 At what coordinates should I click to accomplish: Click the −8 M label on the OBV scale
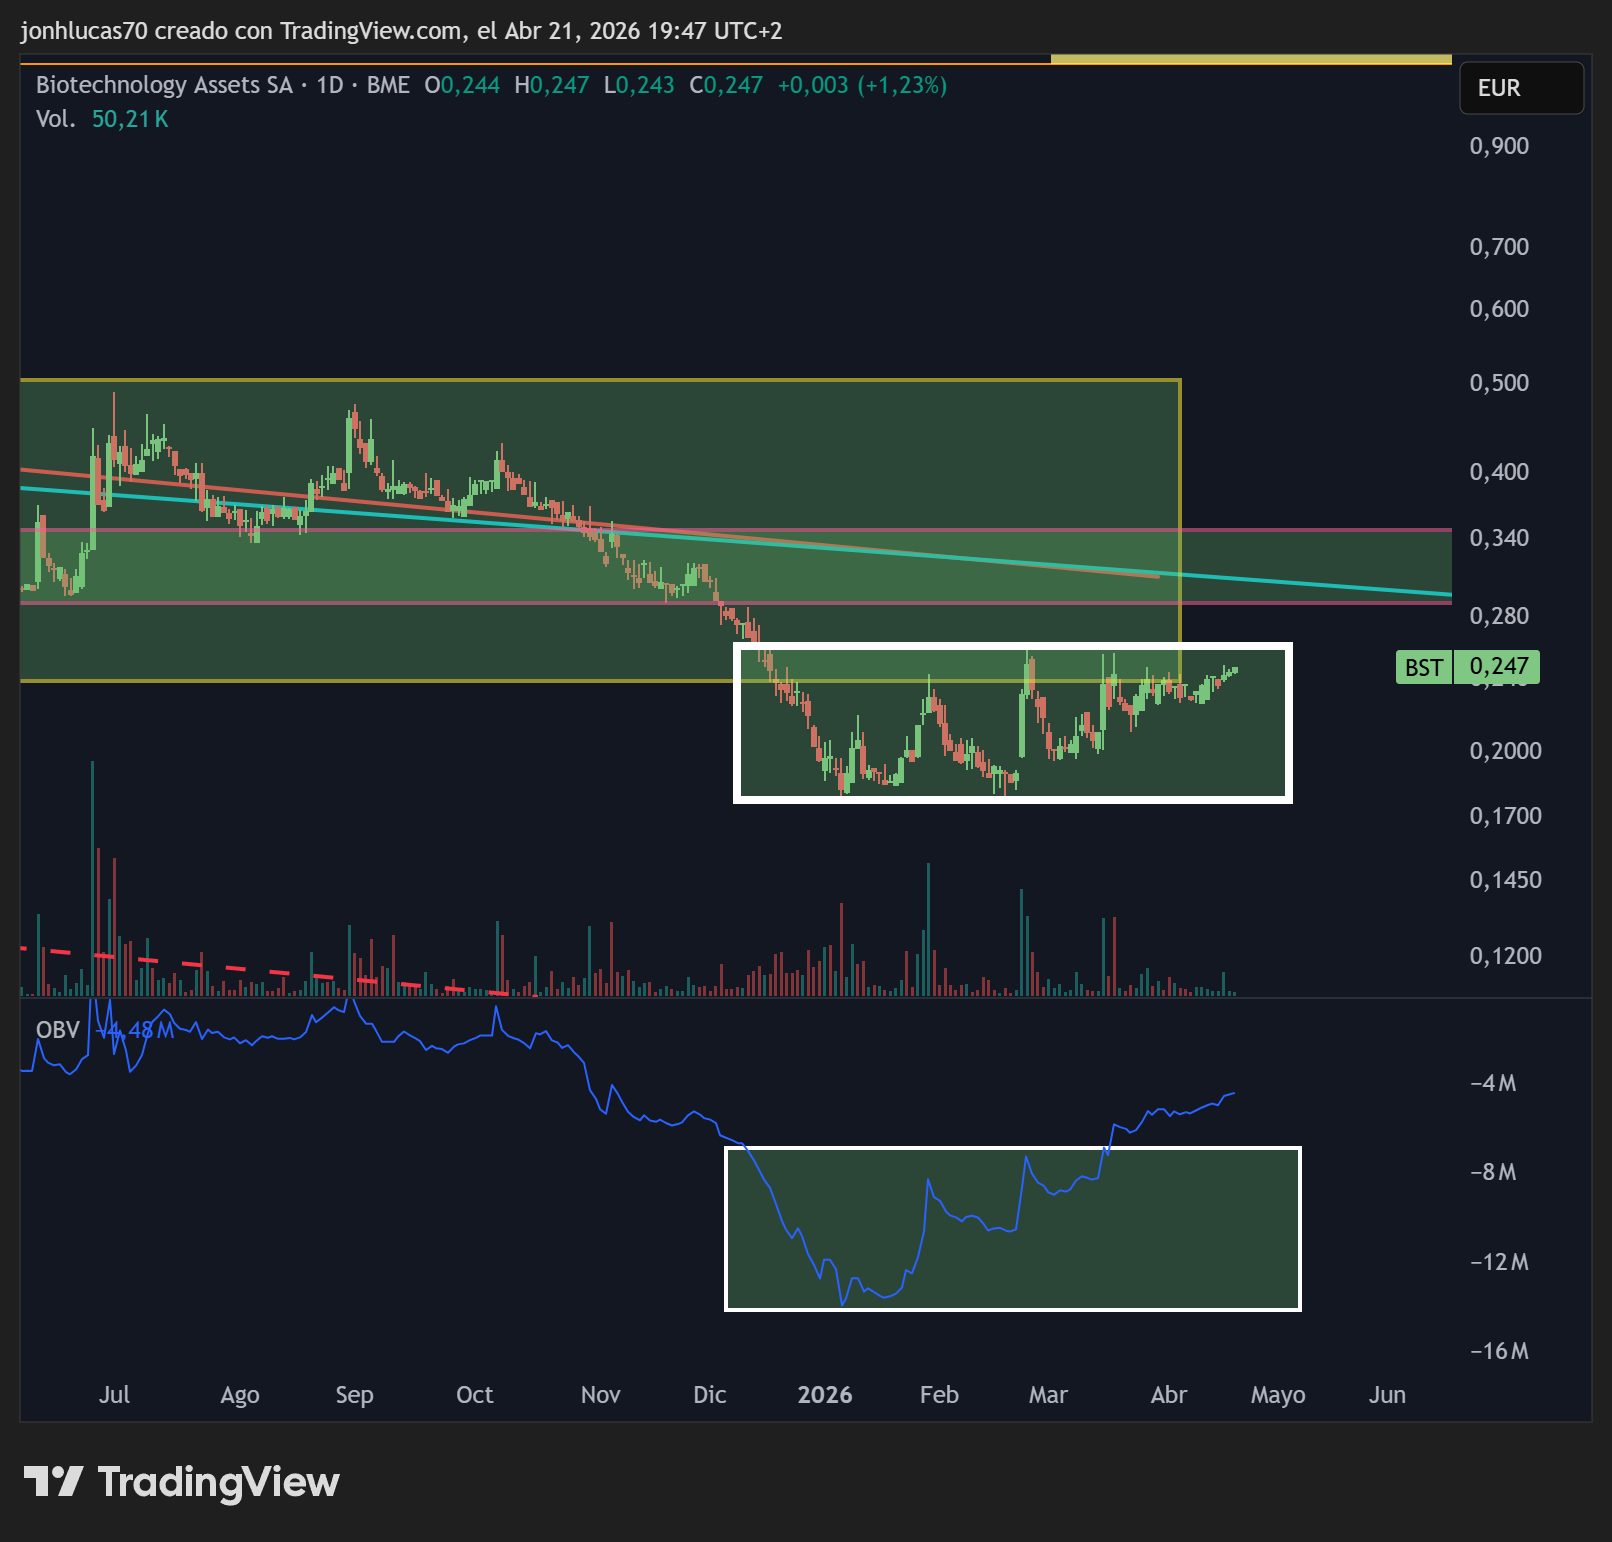tap(1493, 1172)
